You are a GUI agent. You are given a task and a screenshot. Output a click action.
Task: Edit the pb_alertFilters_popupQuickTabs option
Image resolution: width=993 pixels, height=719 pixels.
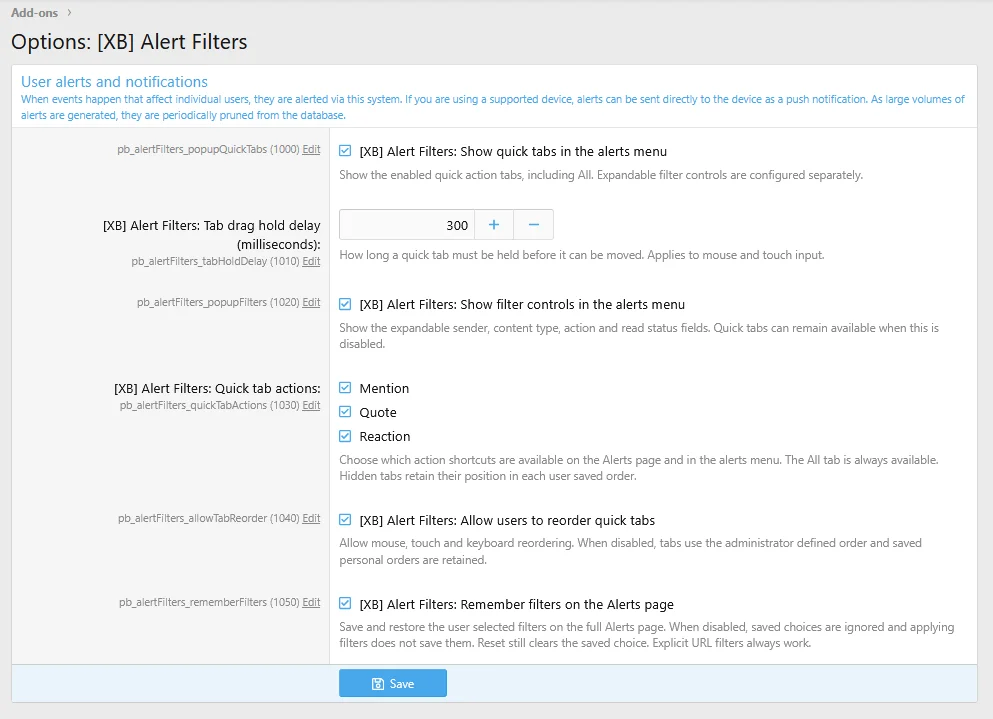(x=311, y=150)
